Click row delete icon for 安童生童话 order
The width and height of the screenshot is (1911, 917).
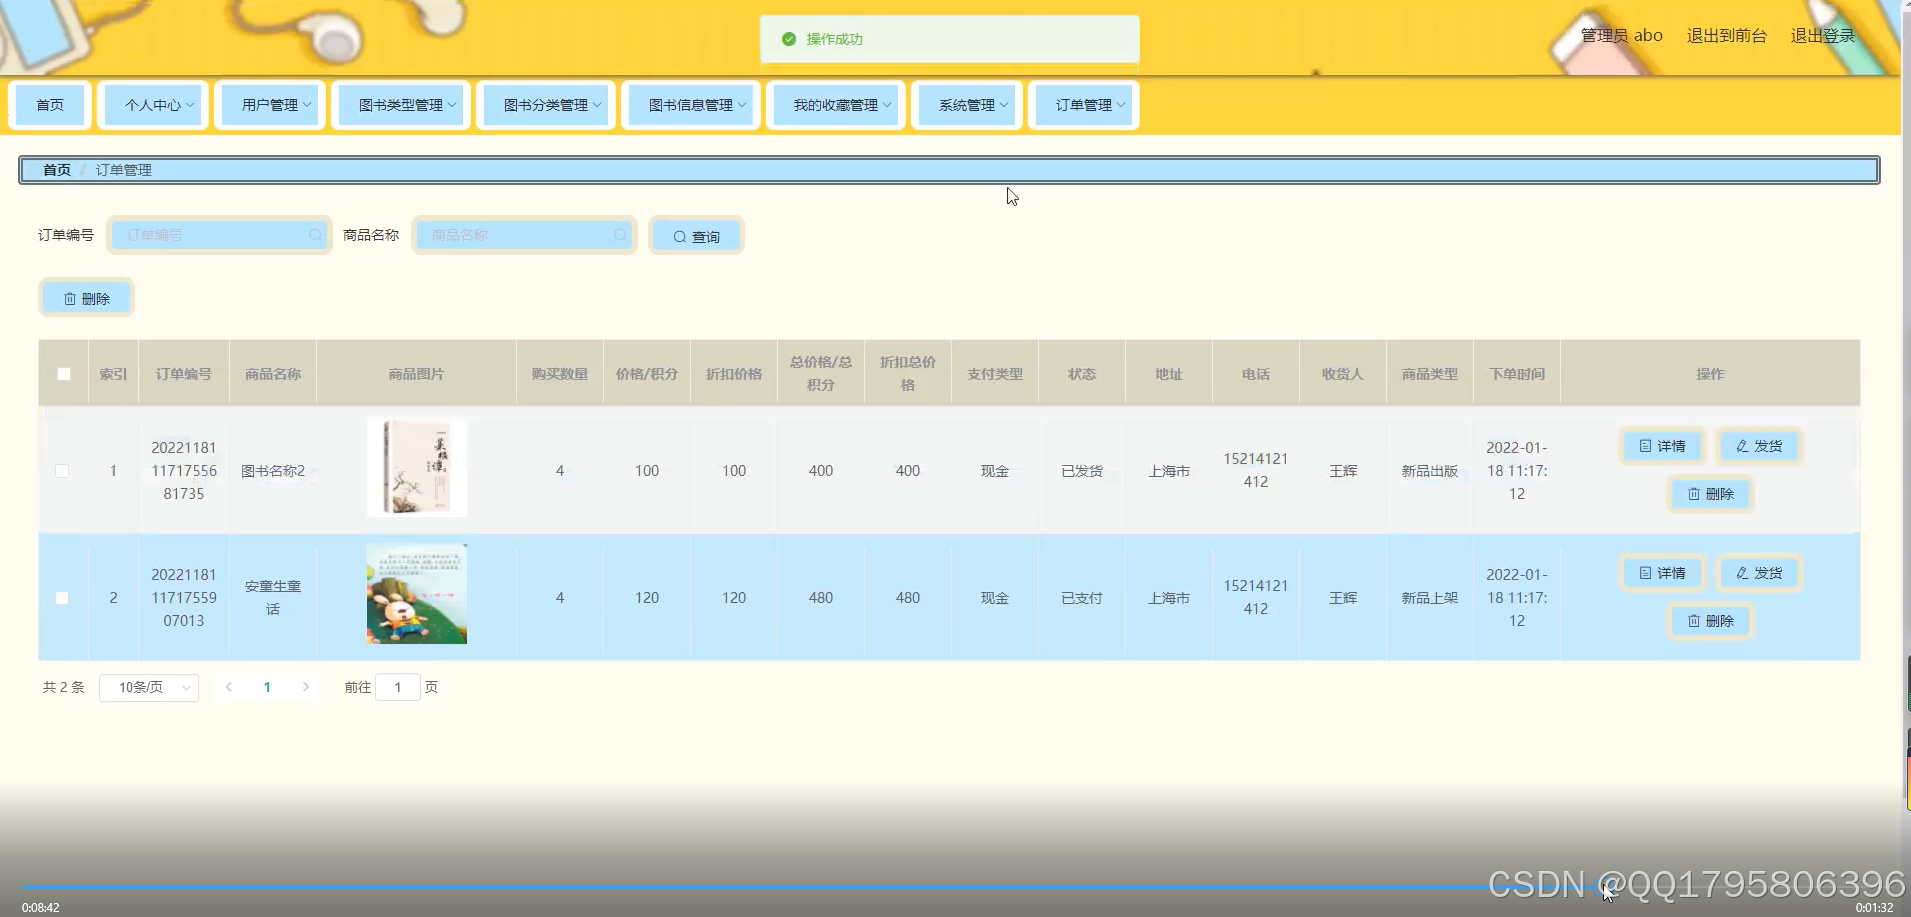coord(1694,620)
